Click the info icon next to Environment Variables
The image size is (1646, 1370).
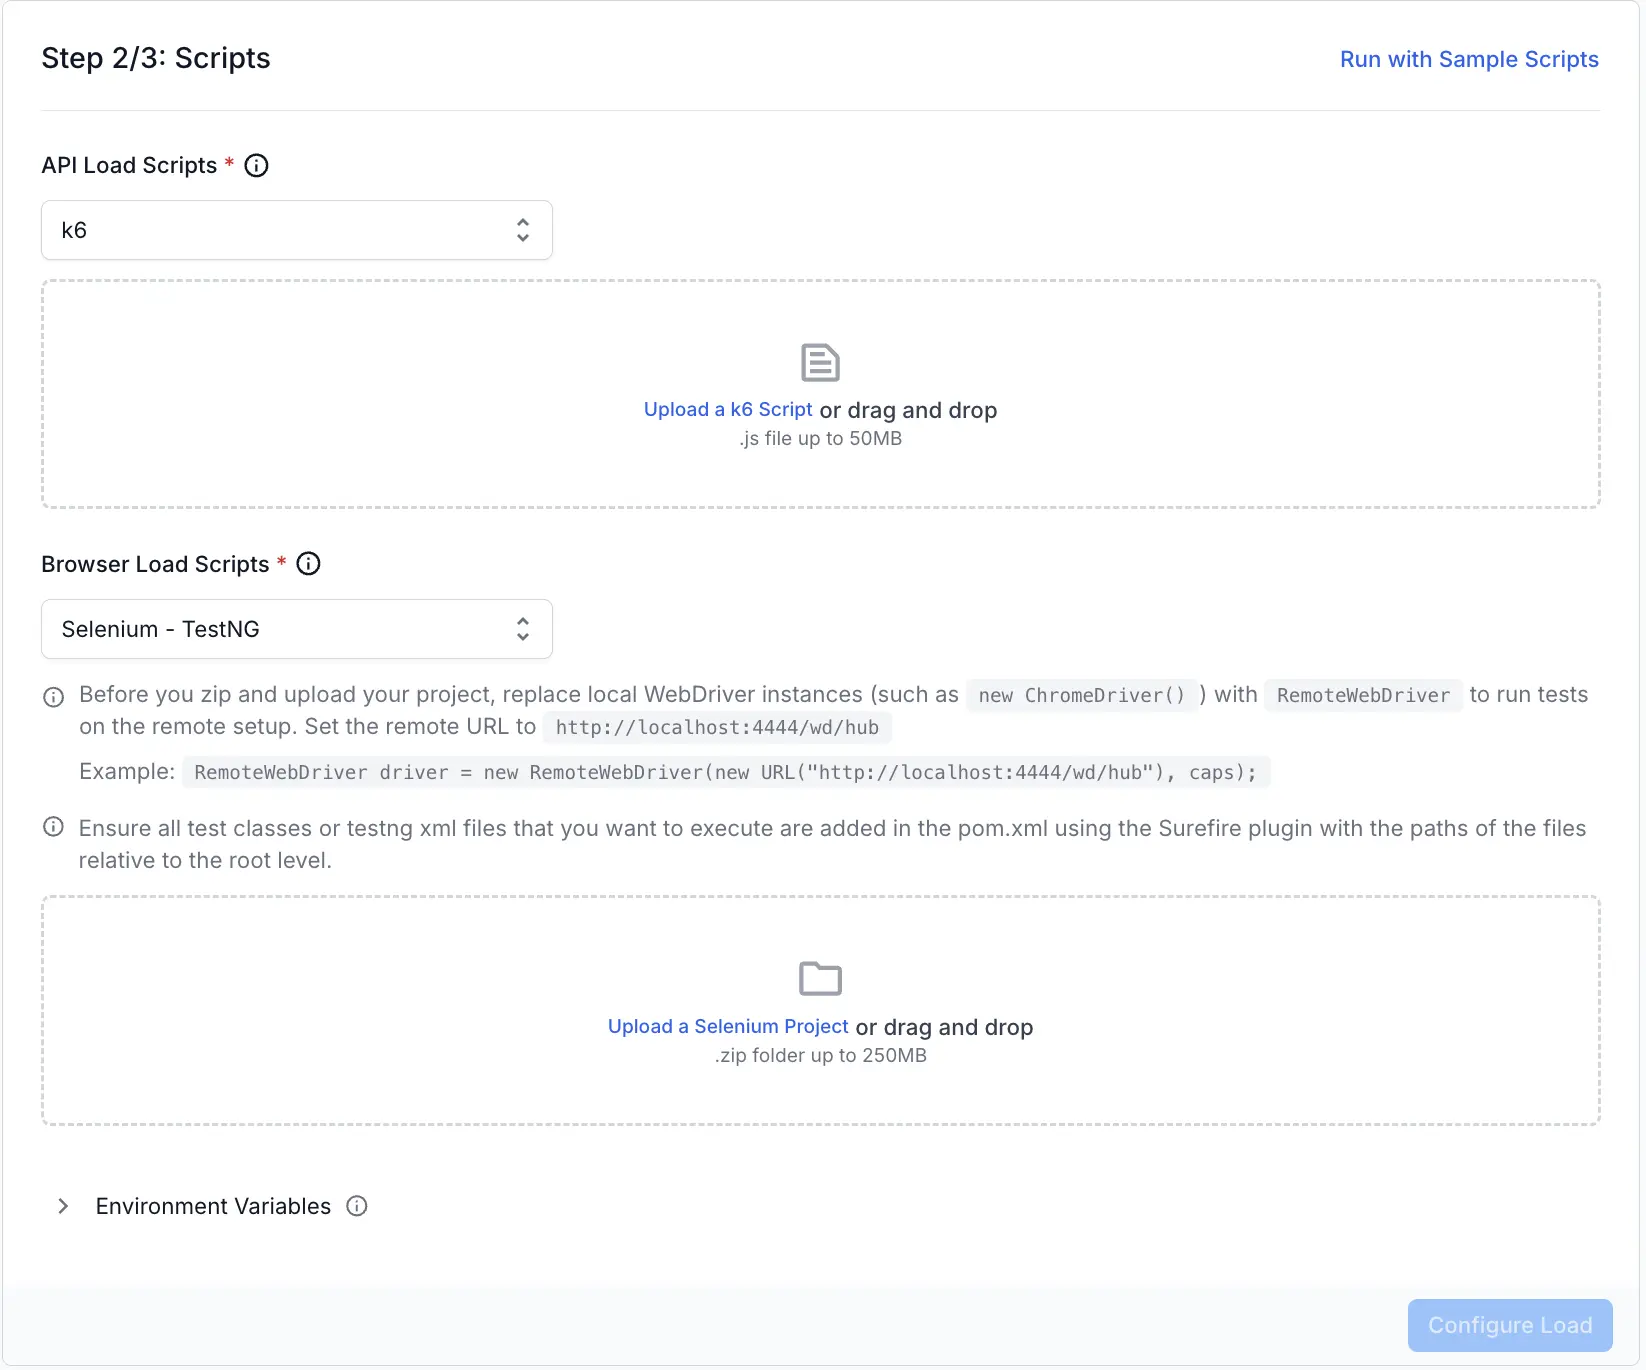pyautogui.click(x=357, y=1206)
